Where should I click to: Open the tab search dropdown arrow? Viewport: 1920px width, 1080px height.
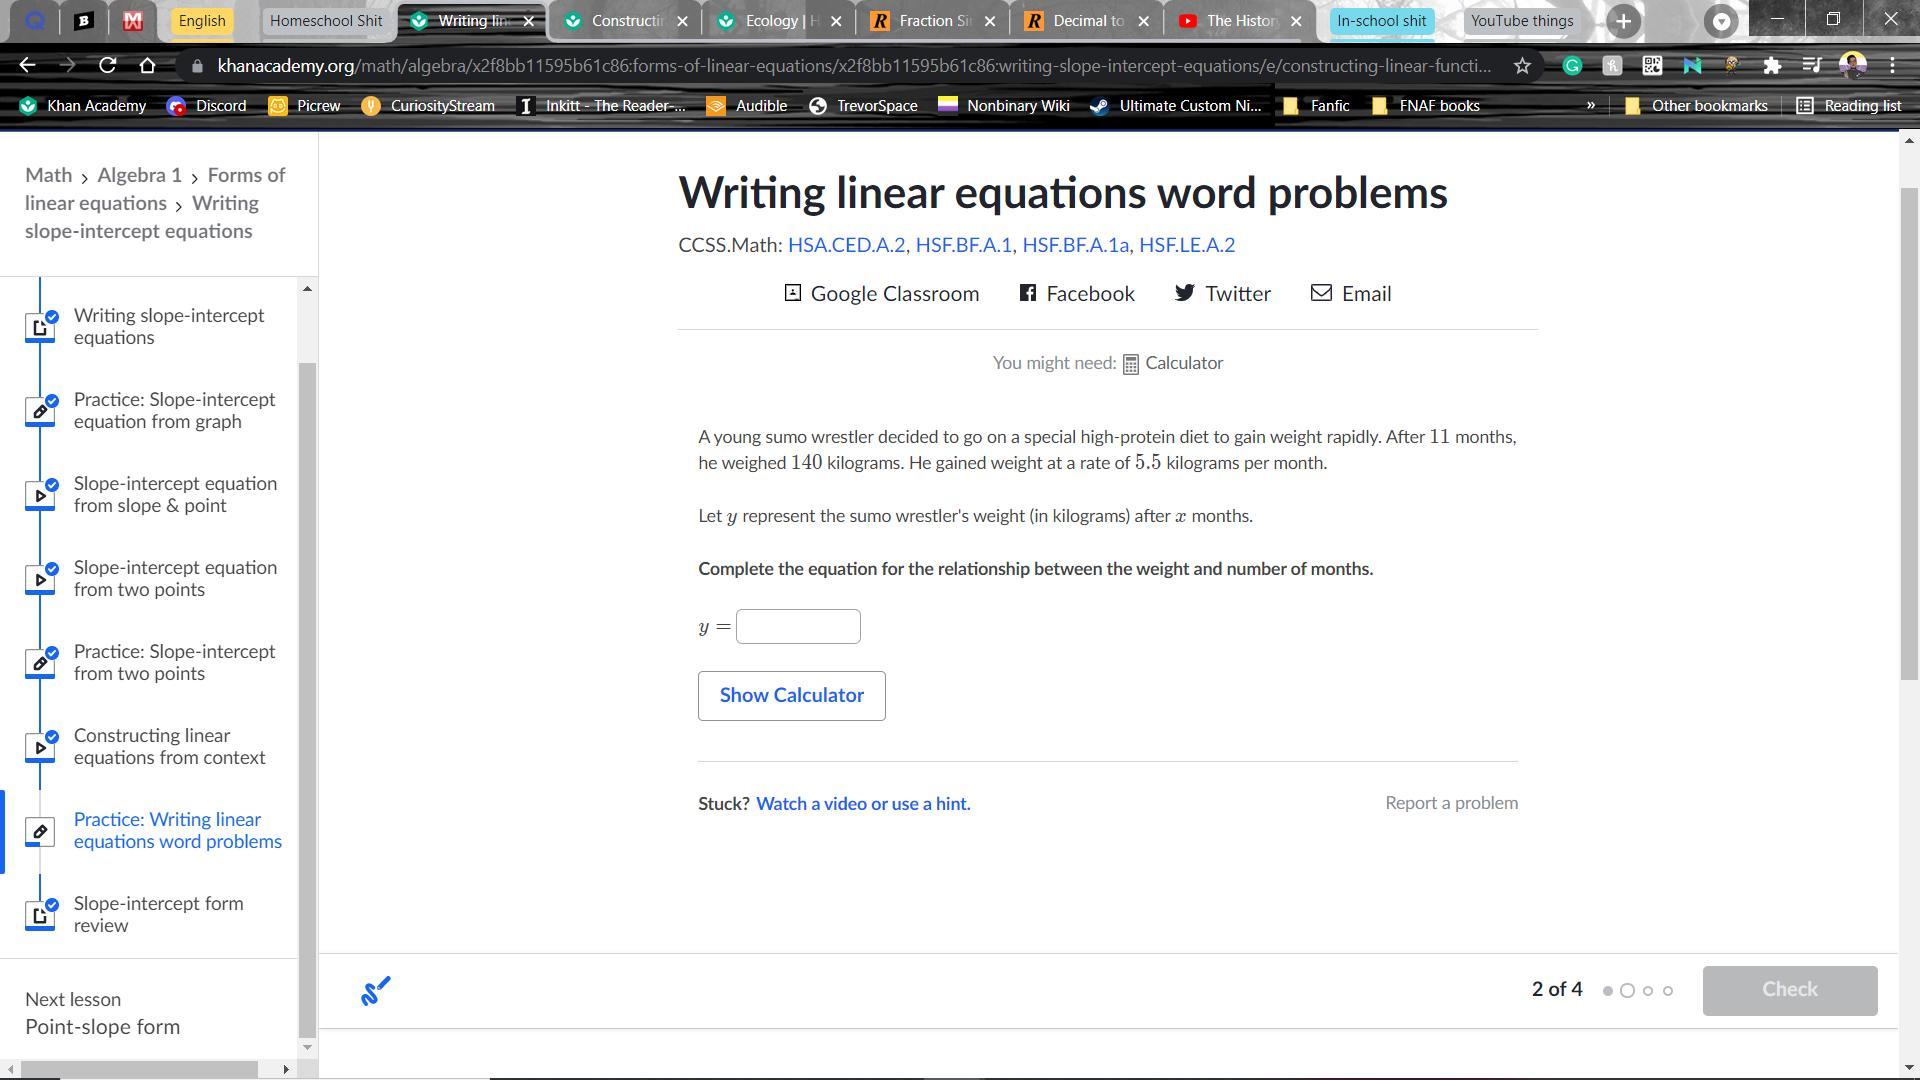pyautogui.click(x=1721, y=21)
